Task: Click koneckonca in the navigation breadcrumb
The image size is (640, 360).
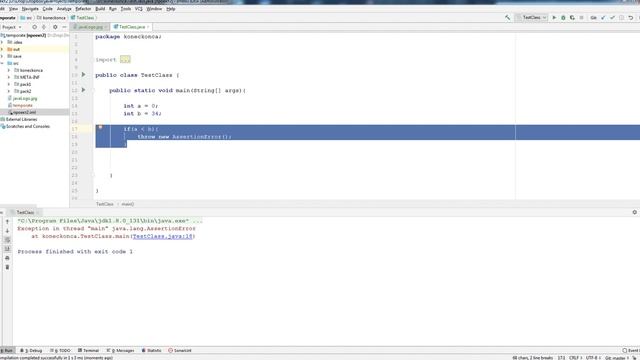Action: coord(51,18)
